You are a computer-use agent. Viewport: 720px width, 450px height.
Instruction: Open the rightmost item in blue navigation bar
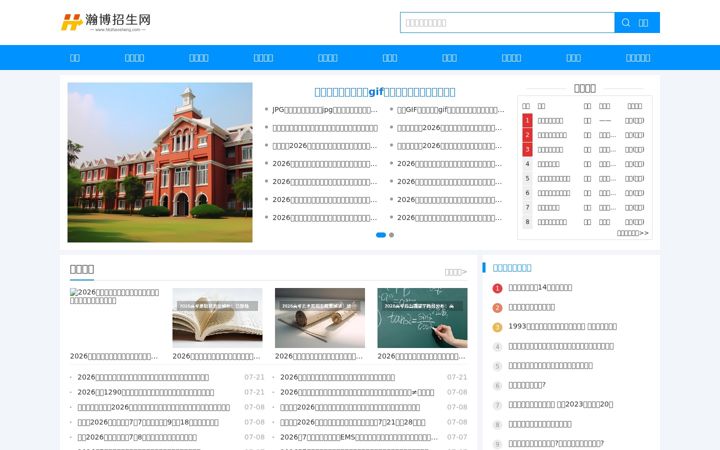(x=638, y=58)
